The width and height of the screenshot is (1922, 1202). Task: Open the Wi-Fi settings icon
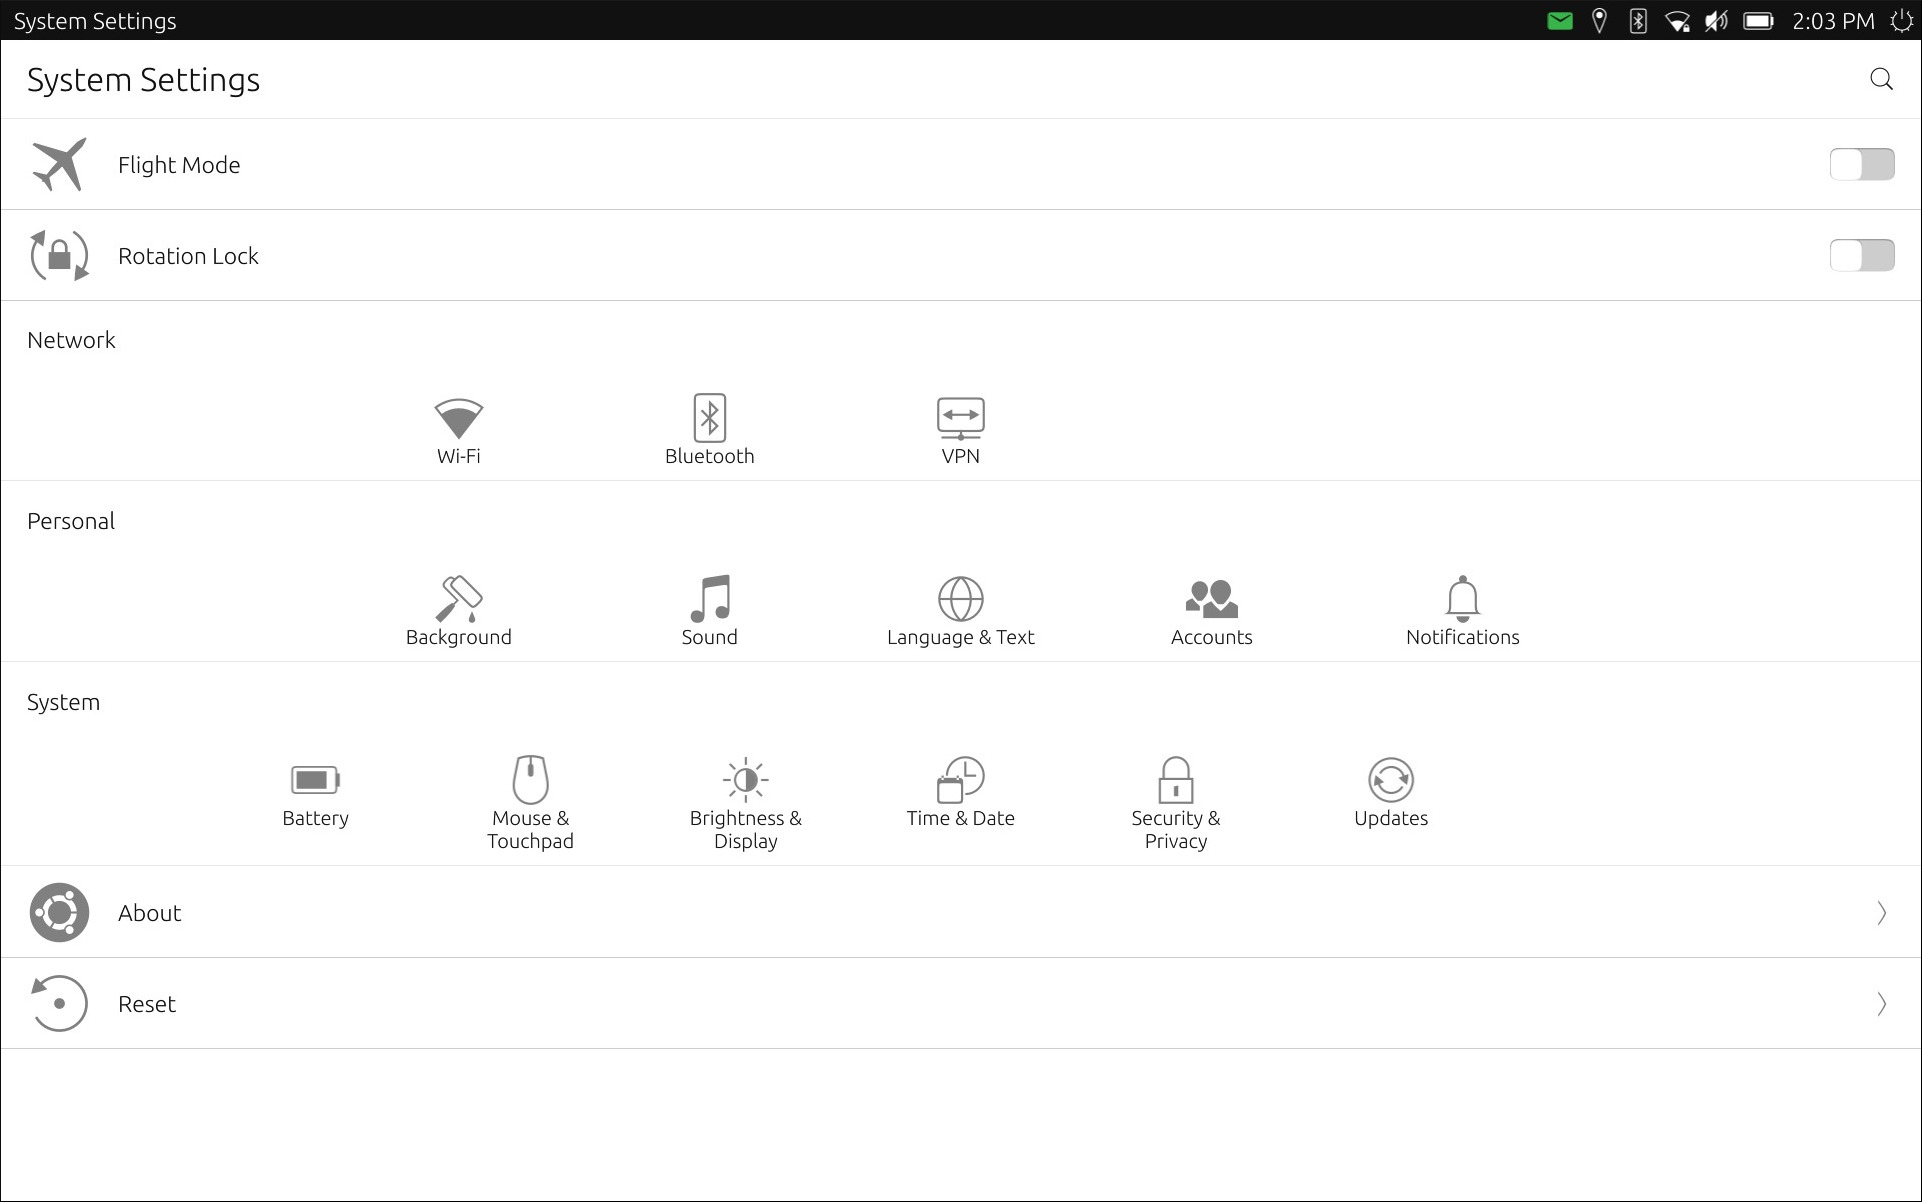[459, 418]
